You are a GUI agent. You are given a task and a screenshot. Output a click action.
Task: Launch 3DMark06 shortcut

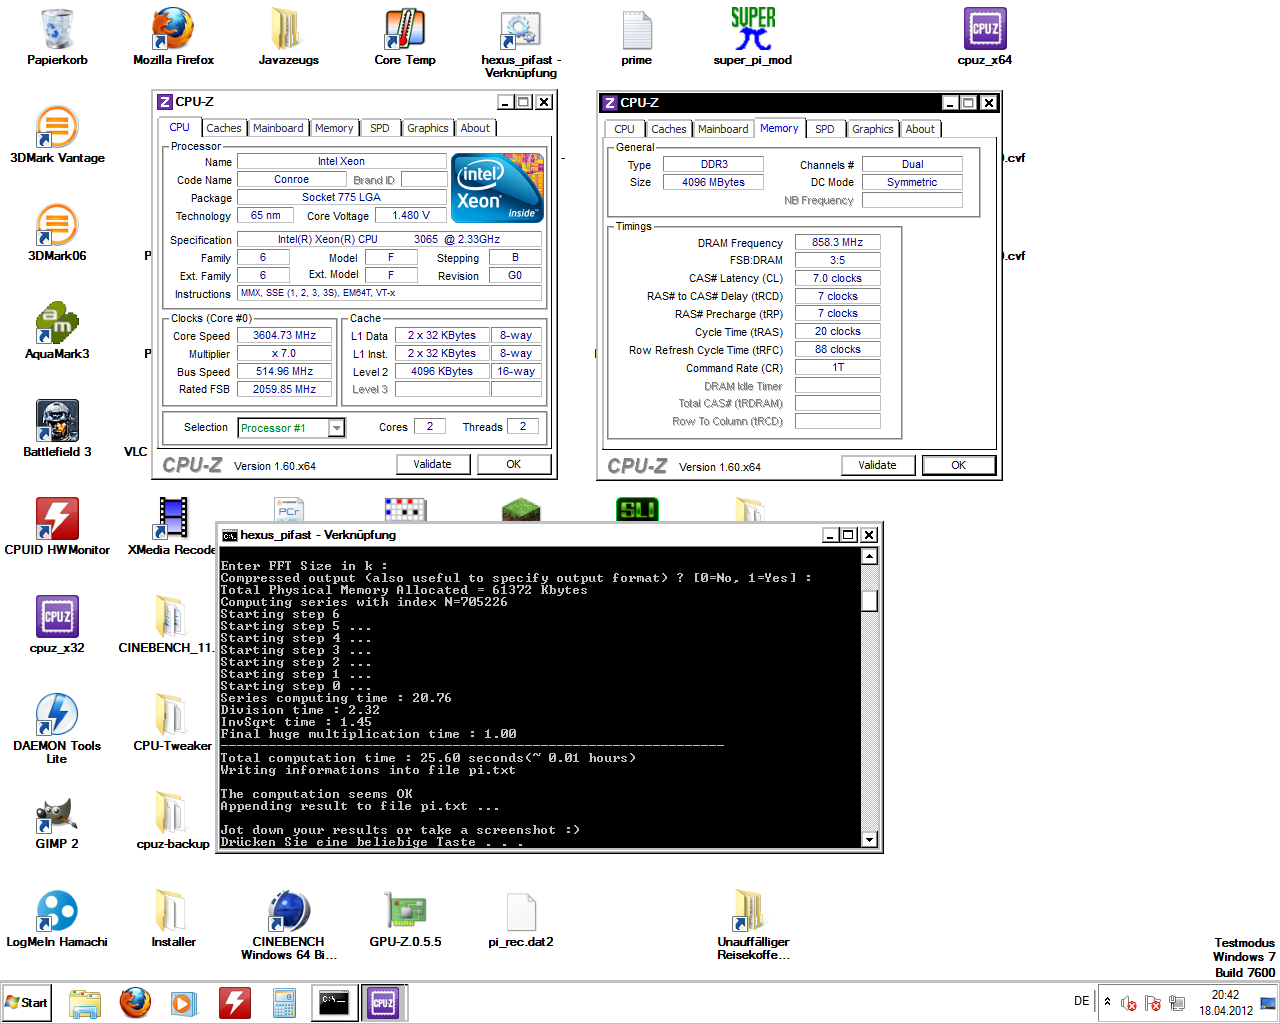57,233
